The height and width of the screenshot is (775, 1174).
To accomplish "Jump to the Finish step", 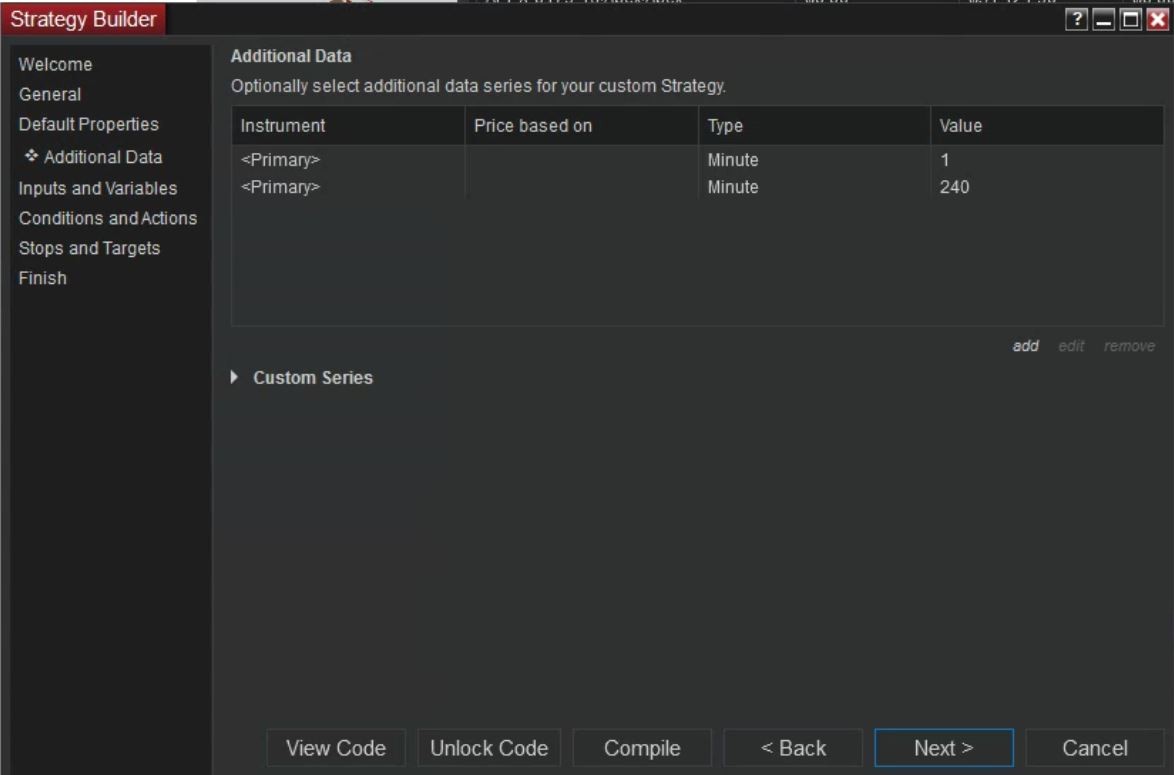I will [43, 278].
